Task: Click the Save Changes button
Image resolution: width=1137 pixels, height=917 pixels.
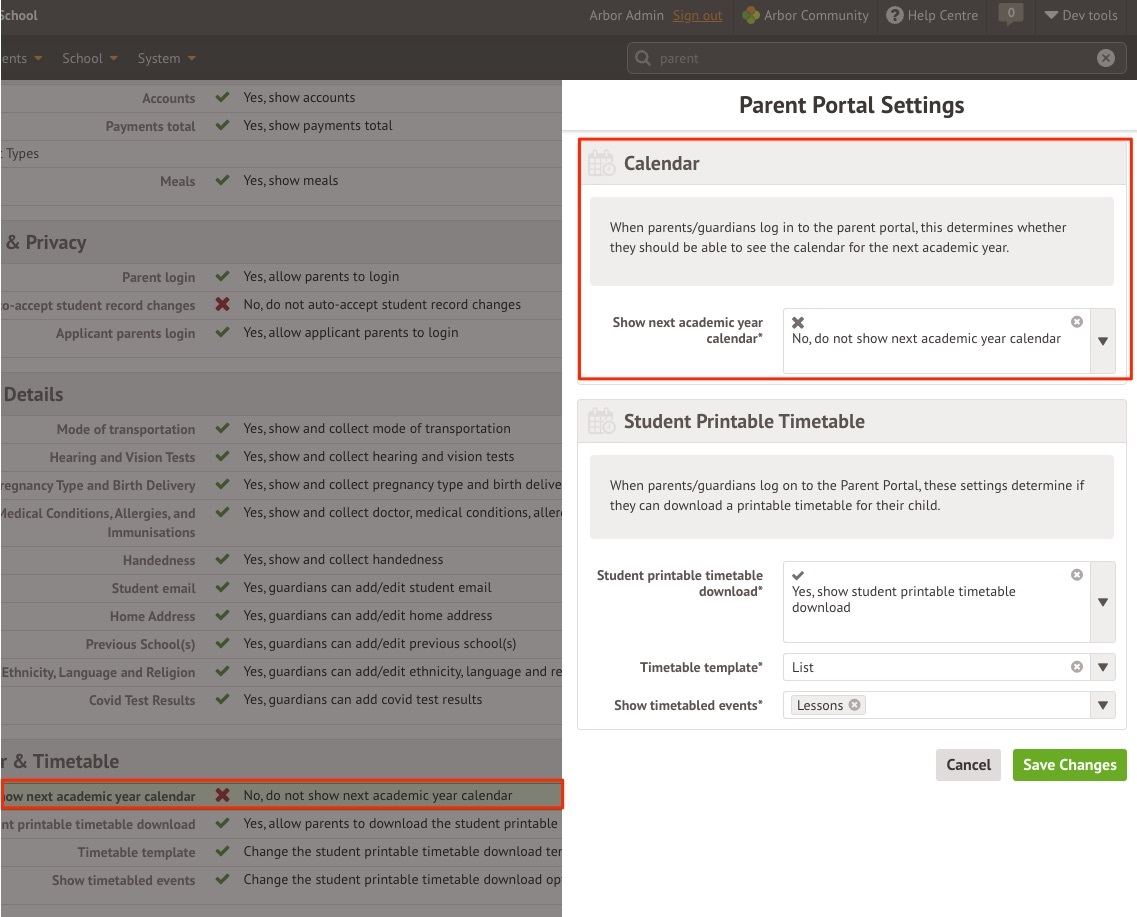Action: click(x=1069, y=765)
